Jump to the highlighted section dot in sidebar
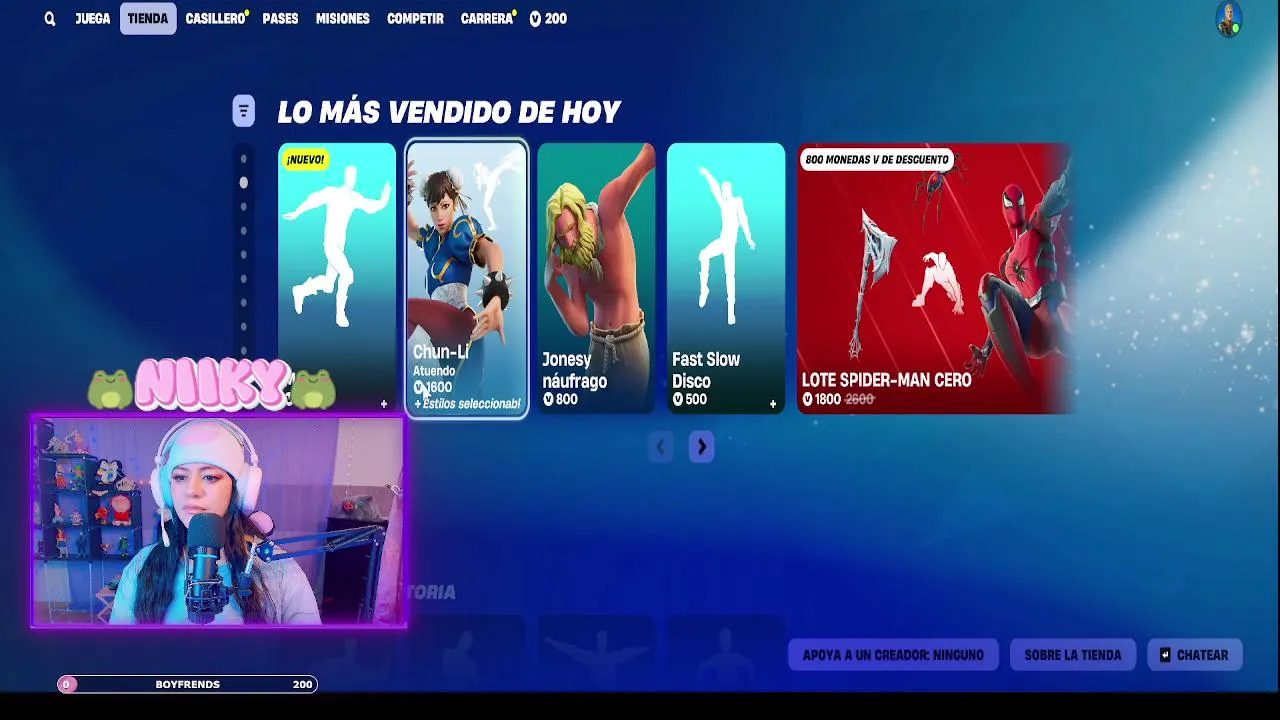This screenshot has width=1280, height=720. tap(243, 183)
